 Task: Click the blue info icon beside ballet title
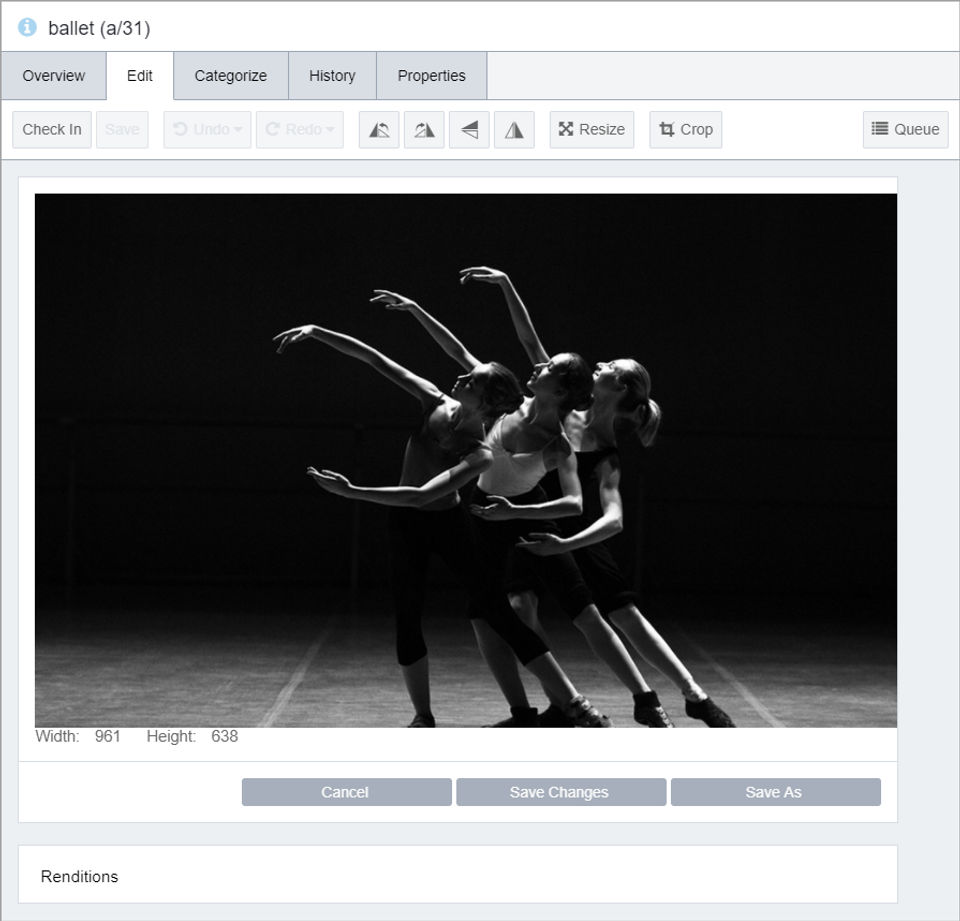(x=27, y=28)
